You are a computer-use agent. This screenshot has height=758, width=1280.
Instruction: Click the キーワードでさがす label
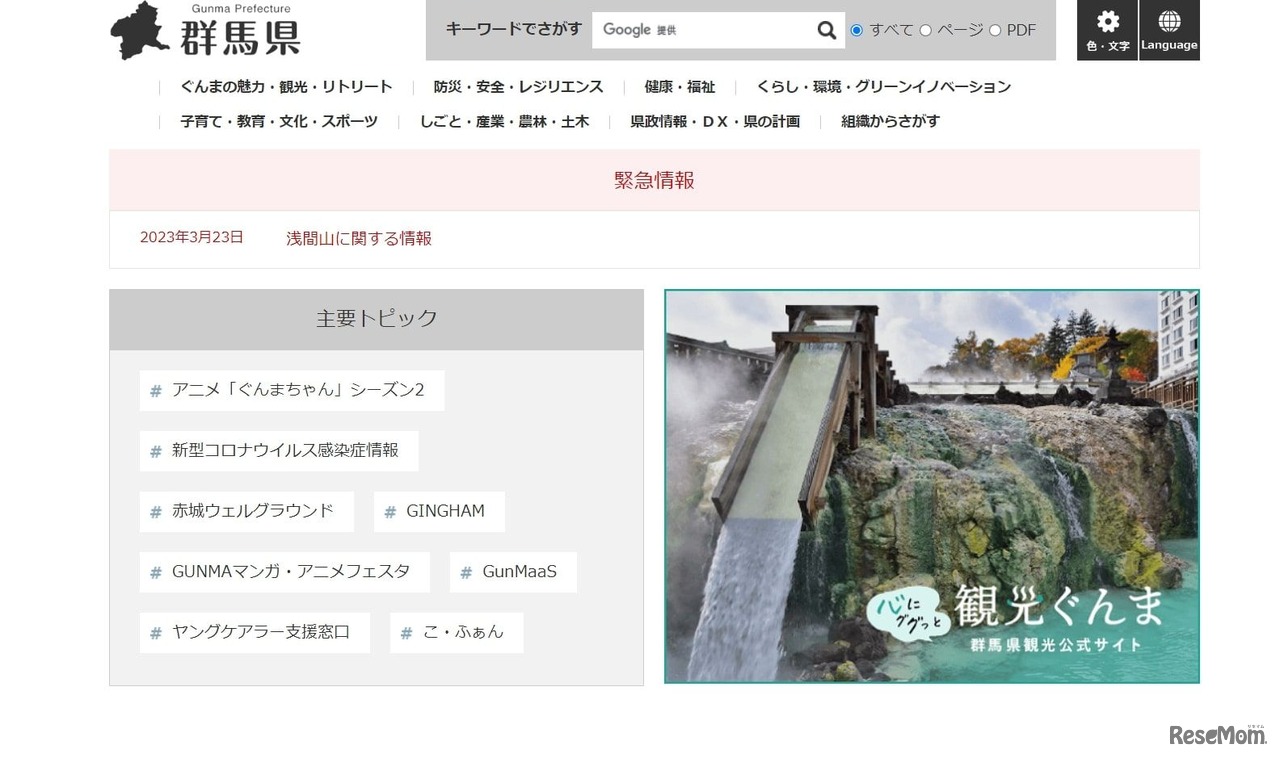tap(514, 29)
